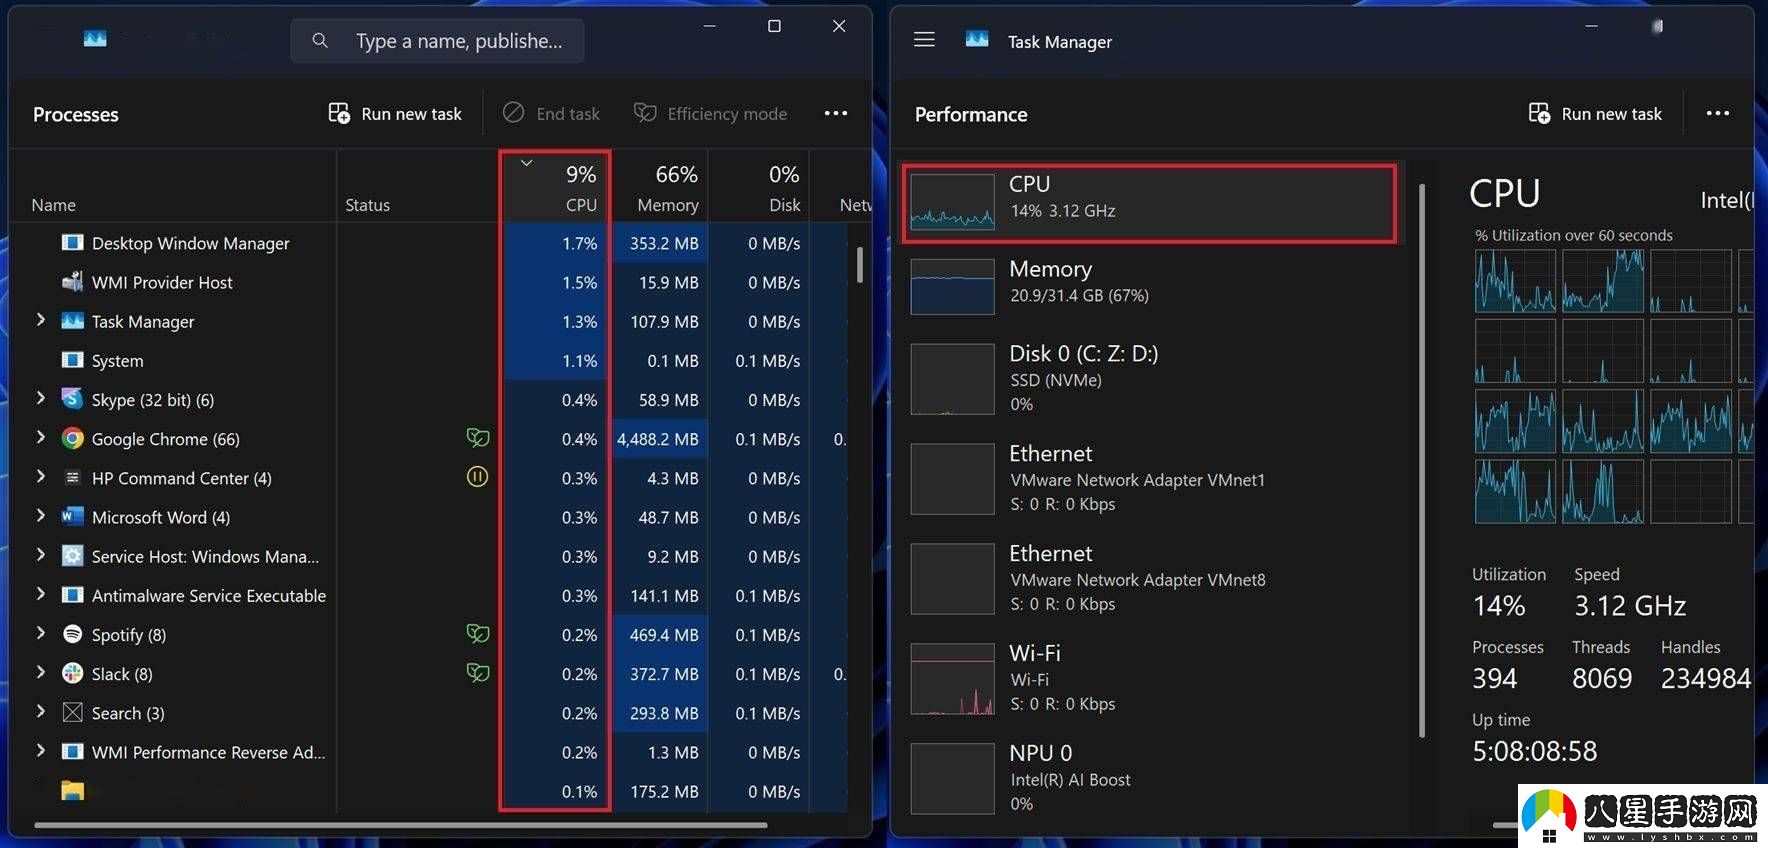Click Run new task in Performance window
Viewport: 1768px width, 848px height.
click(x=1595, y=113)
